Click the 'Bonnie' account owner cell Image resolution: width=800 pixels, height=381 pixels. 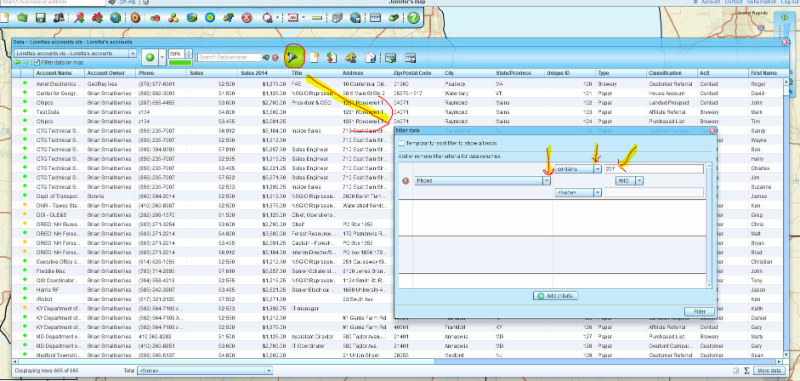tap(110, 196)
